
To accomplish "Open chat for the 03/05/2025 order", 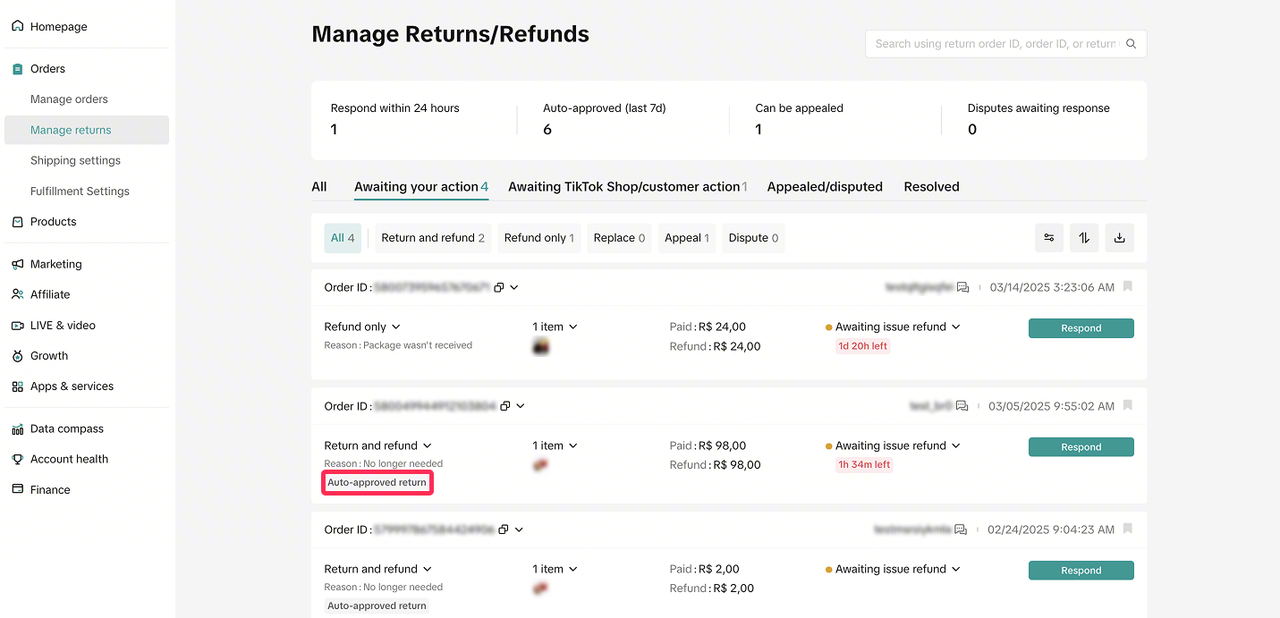I will (962, 407).
